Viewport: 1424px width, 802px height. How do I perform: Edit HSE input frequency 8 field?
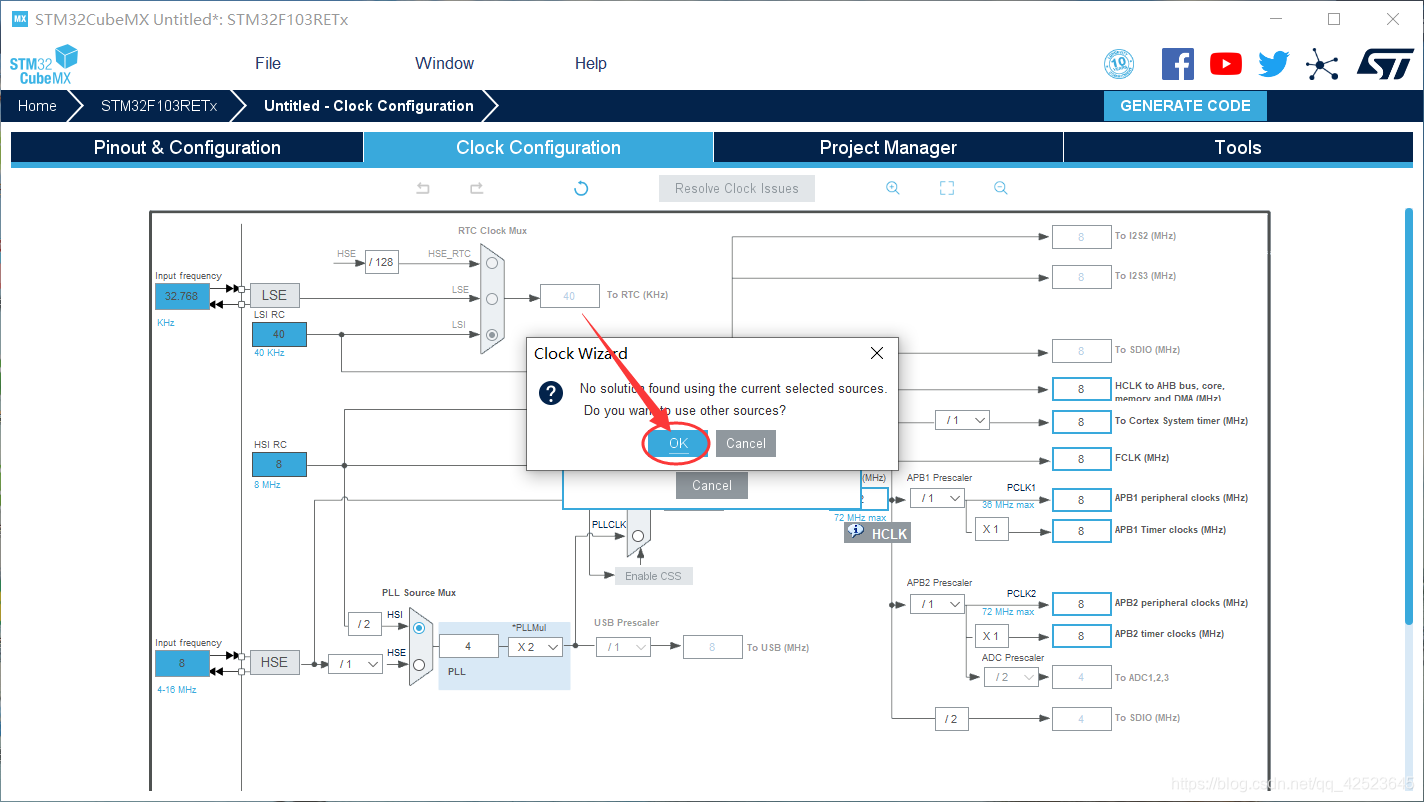coord(183,663)
